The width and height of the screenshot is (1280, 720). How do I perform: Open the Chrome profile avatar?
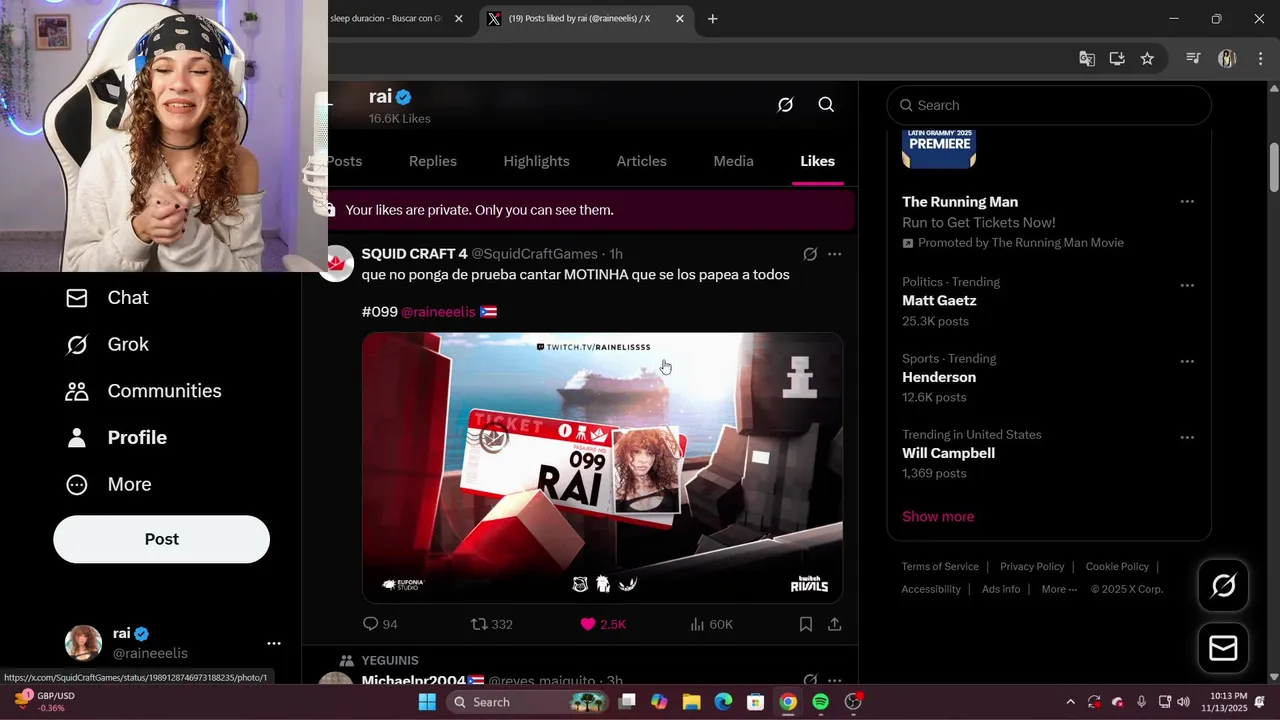1227,59
